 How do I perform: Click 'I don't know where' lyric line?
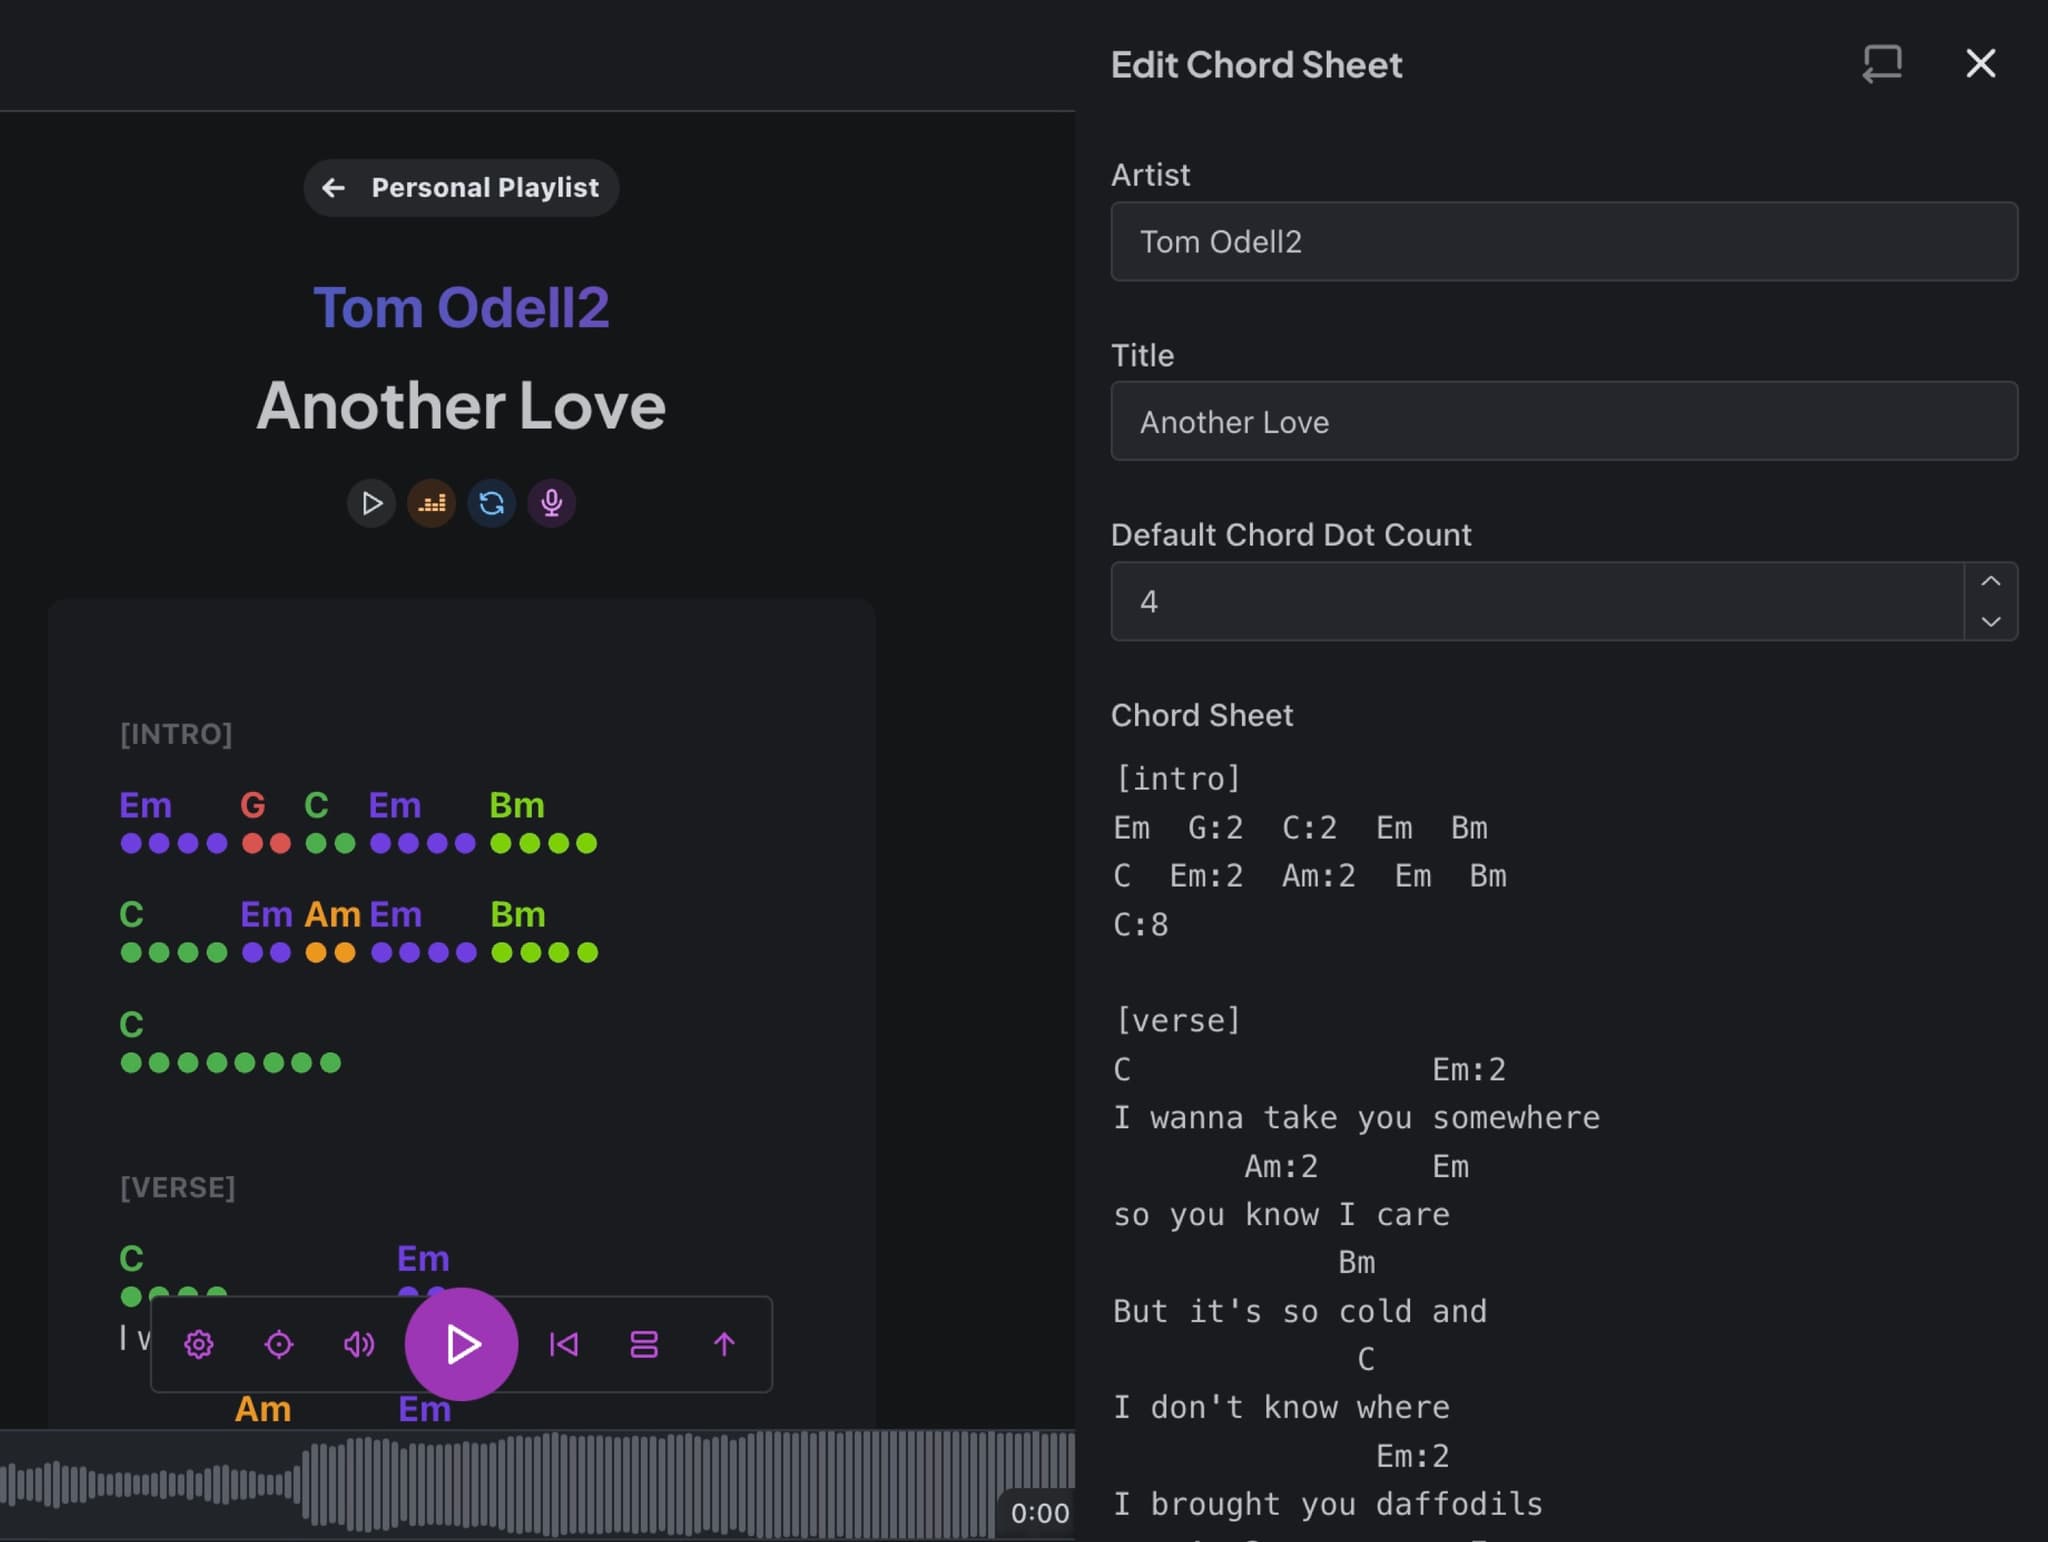coord(1281,1407)
